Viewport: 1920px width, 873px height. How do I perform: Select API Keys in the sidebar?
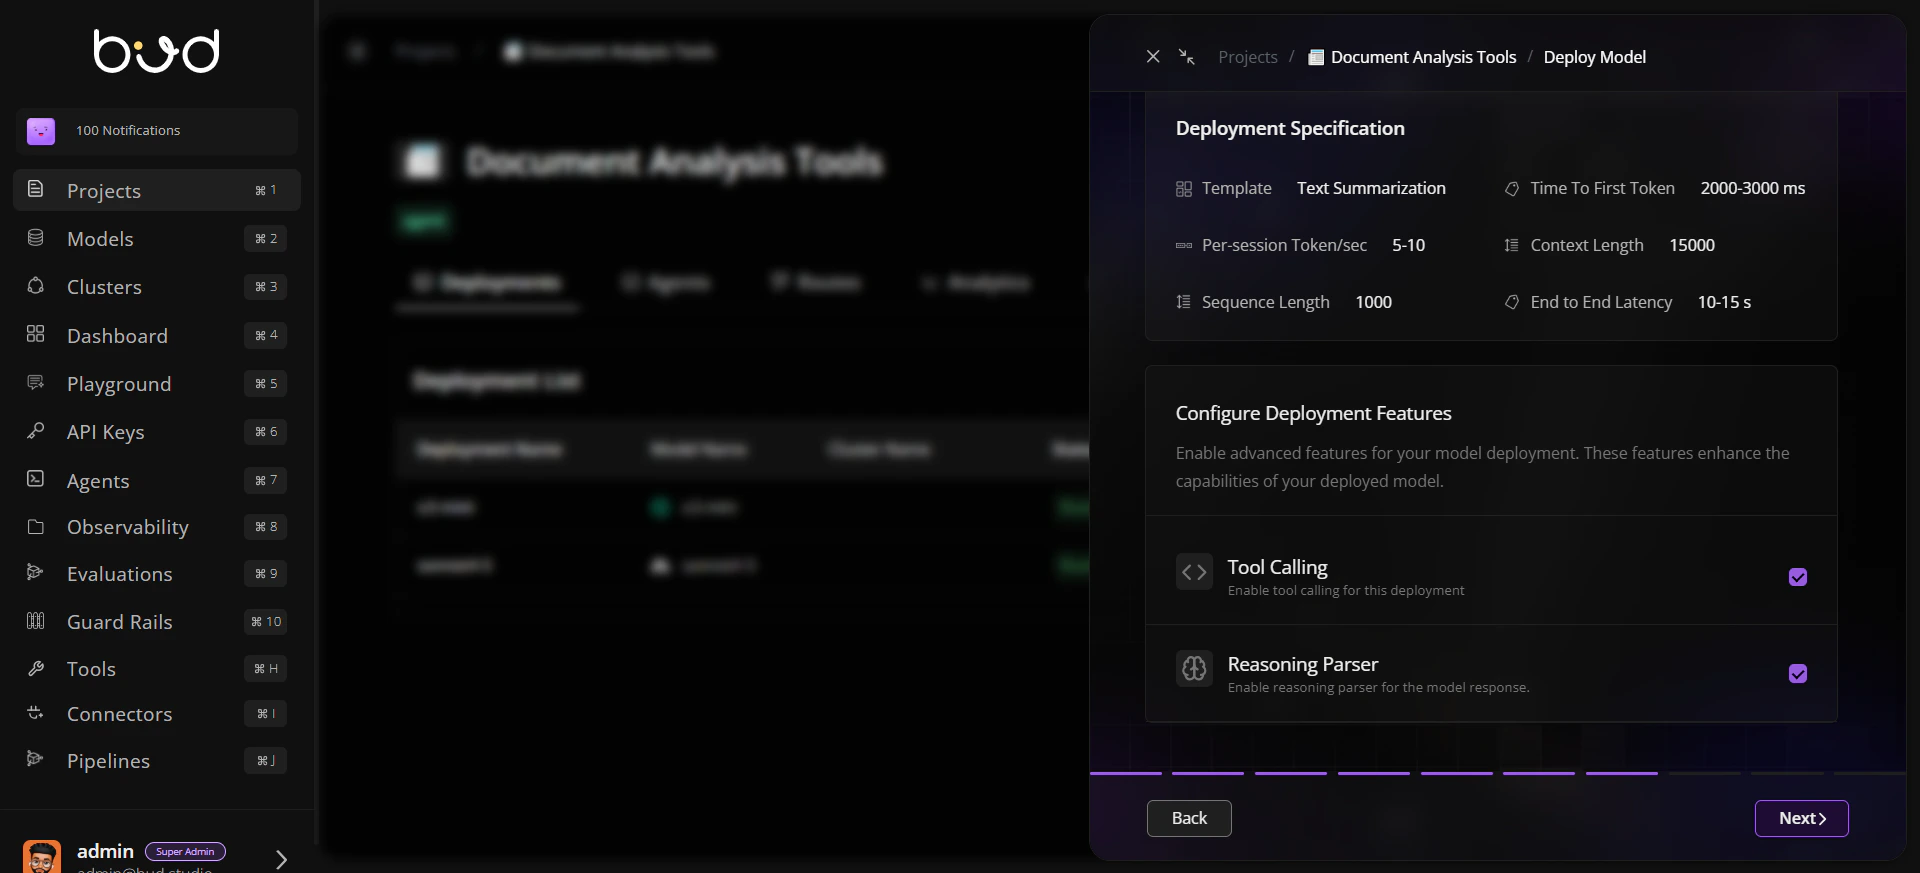point(157,431)
